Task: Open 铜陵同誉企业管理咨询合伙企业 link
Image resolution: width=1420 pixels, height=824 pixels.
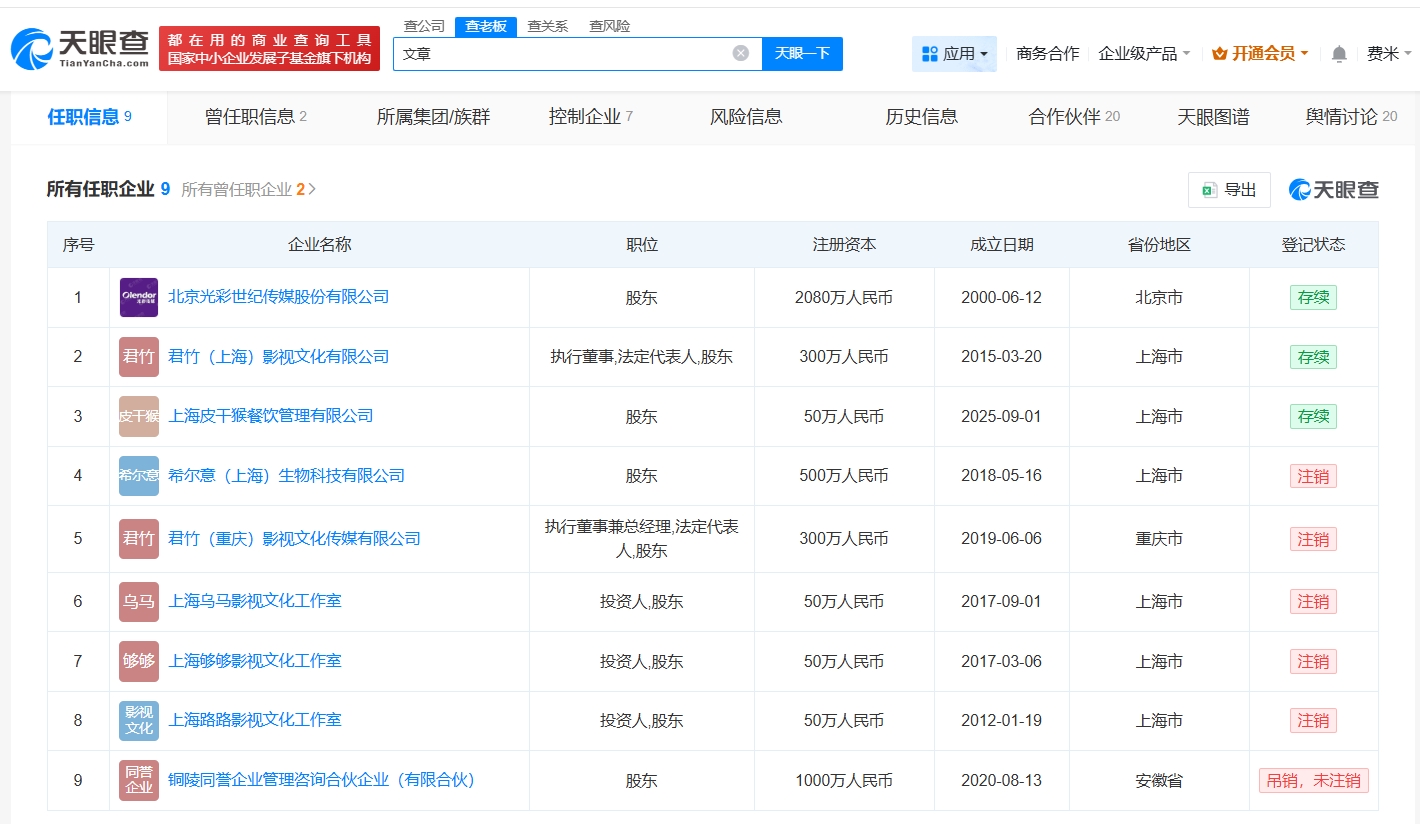Action: click(322, 780)
